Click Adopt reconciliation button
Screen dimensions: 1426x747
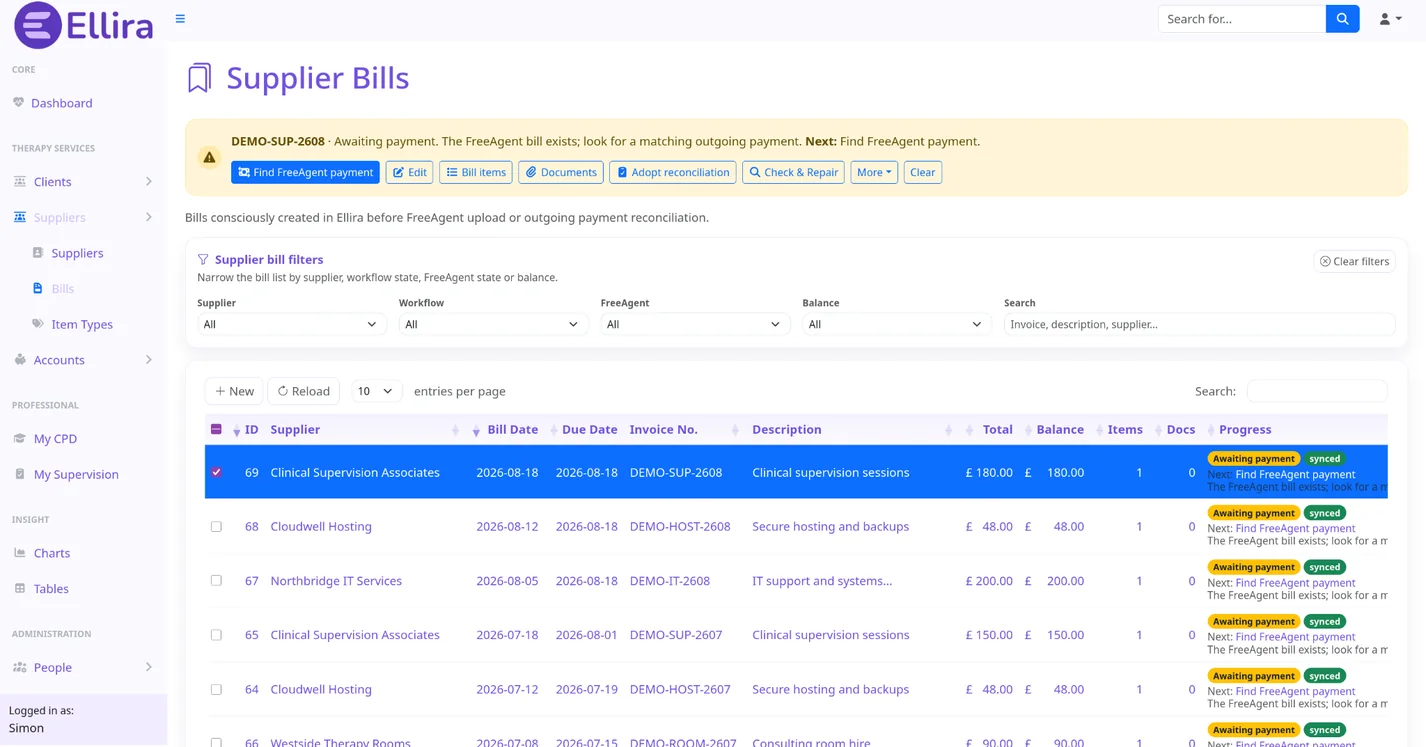click(673, 172)
